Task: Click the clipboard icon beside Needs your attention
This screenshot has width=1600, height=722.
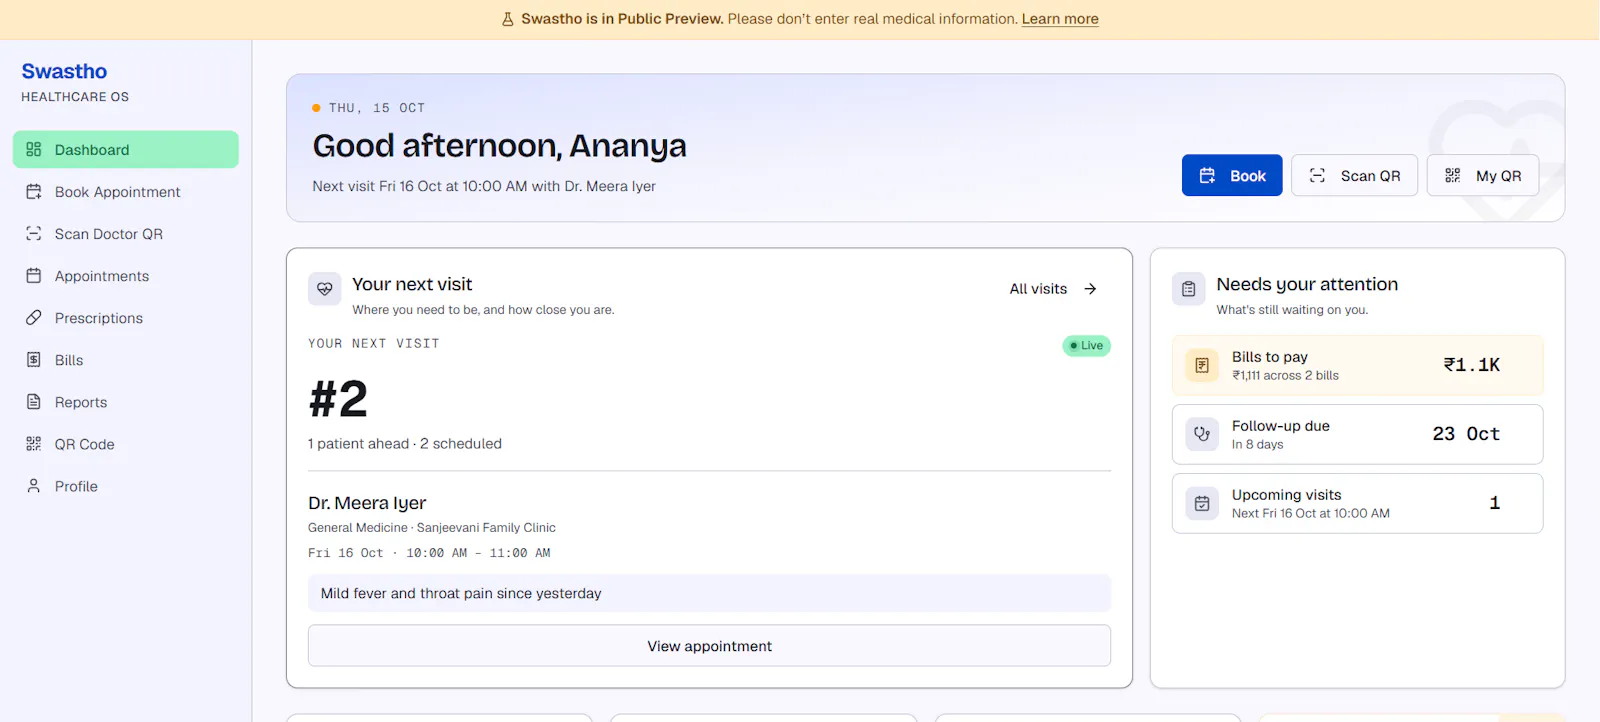Action: [x=1189, y=289]
